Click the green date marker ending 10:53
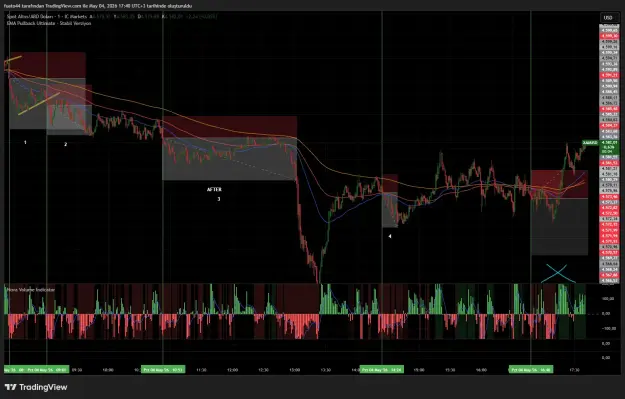The height and width of the screenshot is (399, 625). pyautogui.click(x=163, y=370)
